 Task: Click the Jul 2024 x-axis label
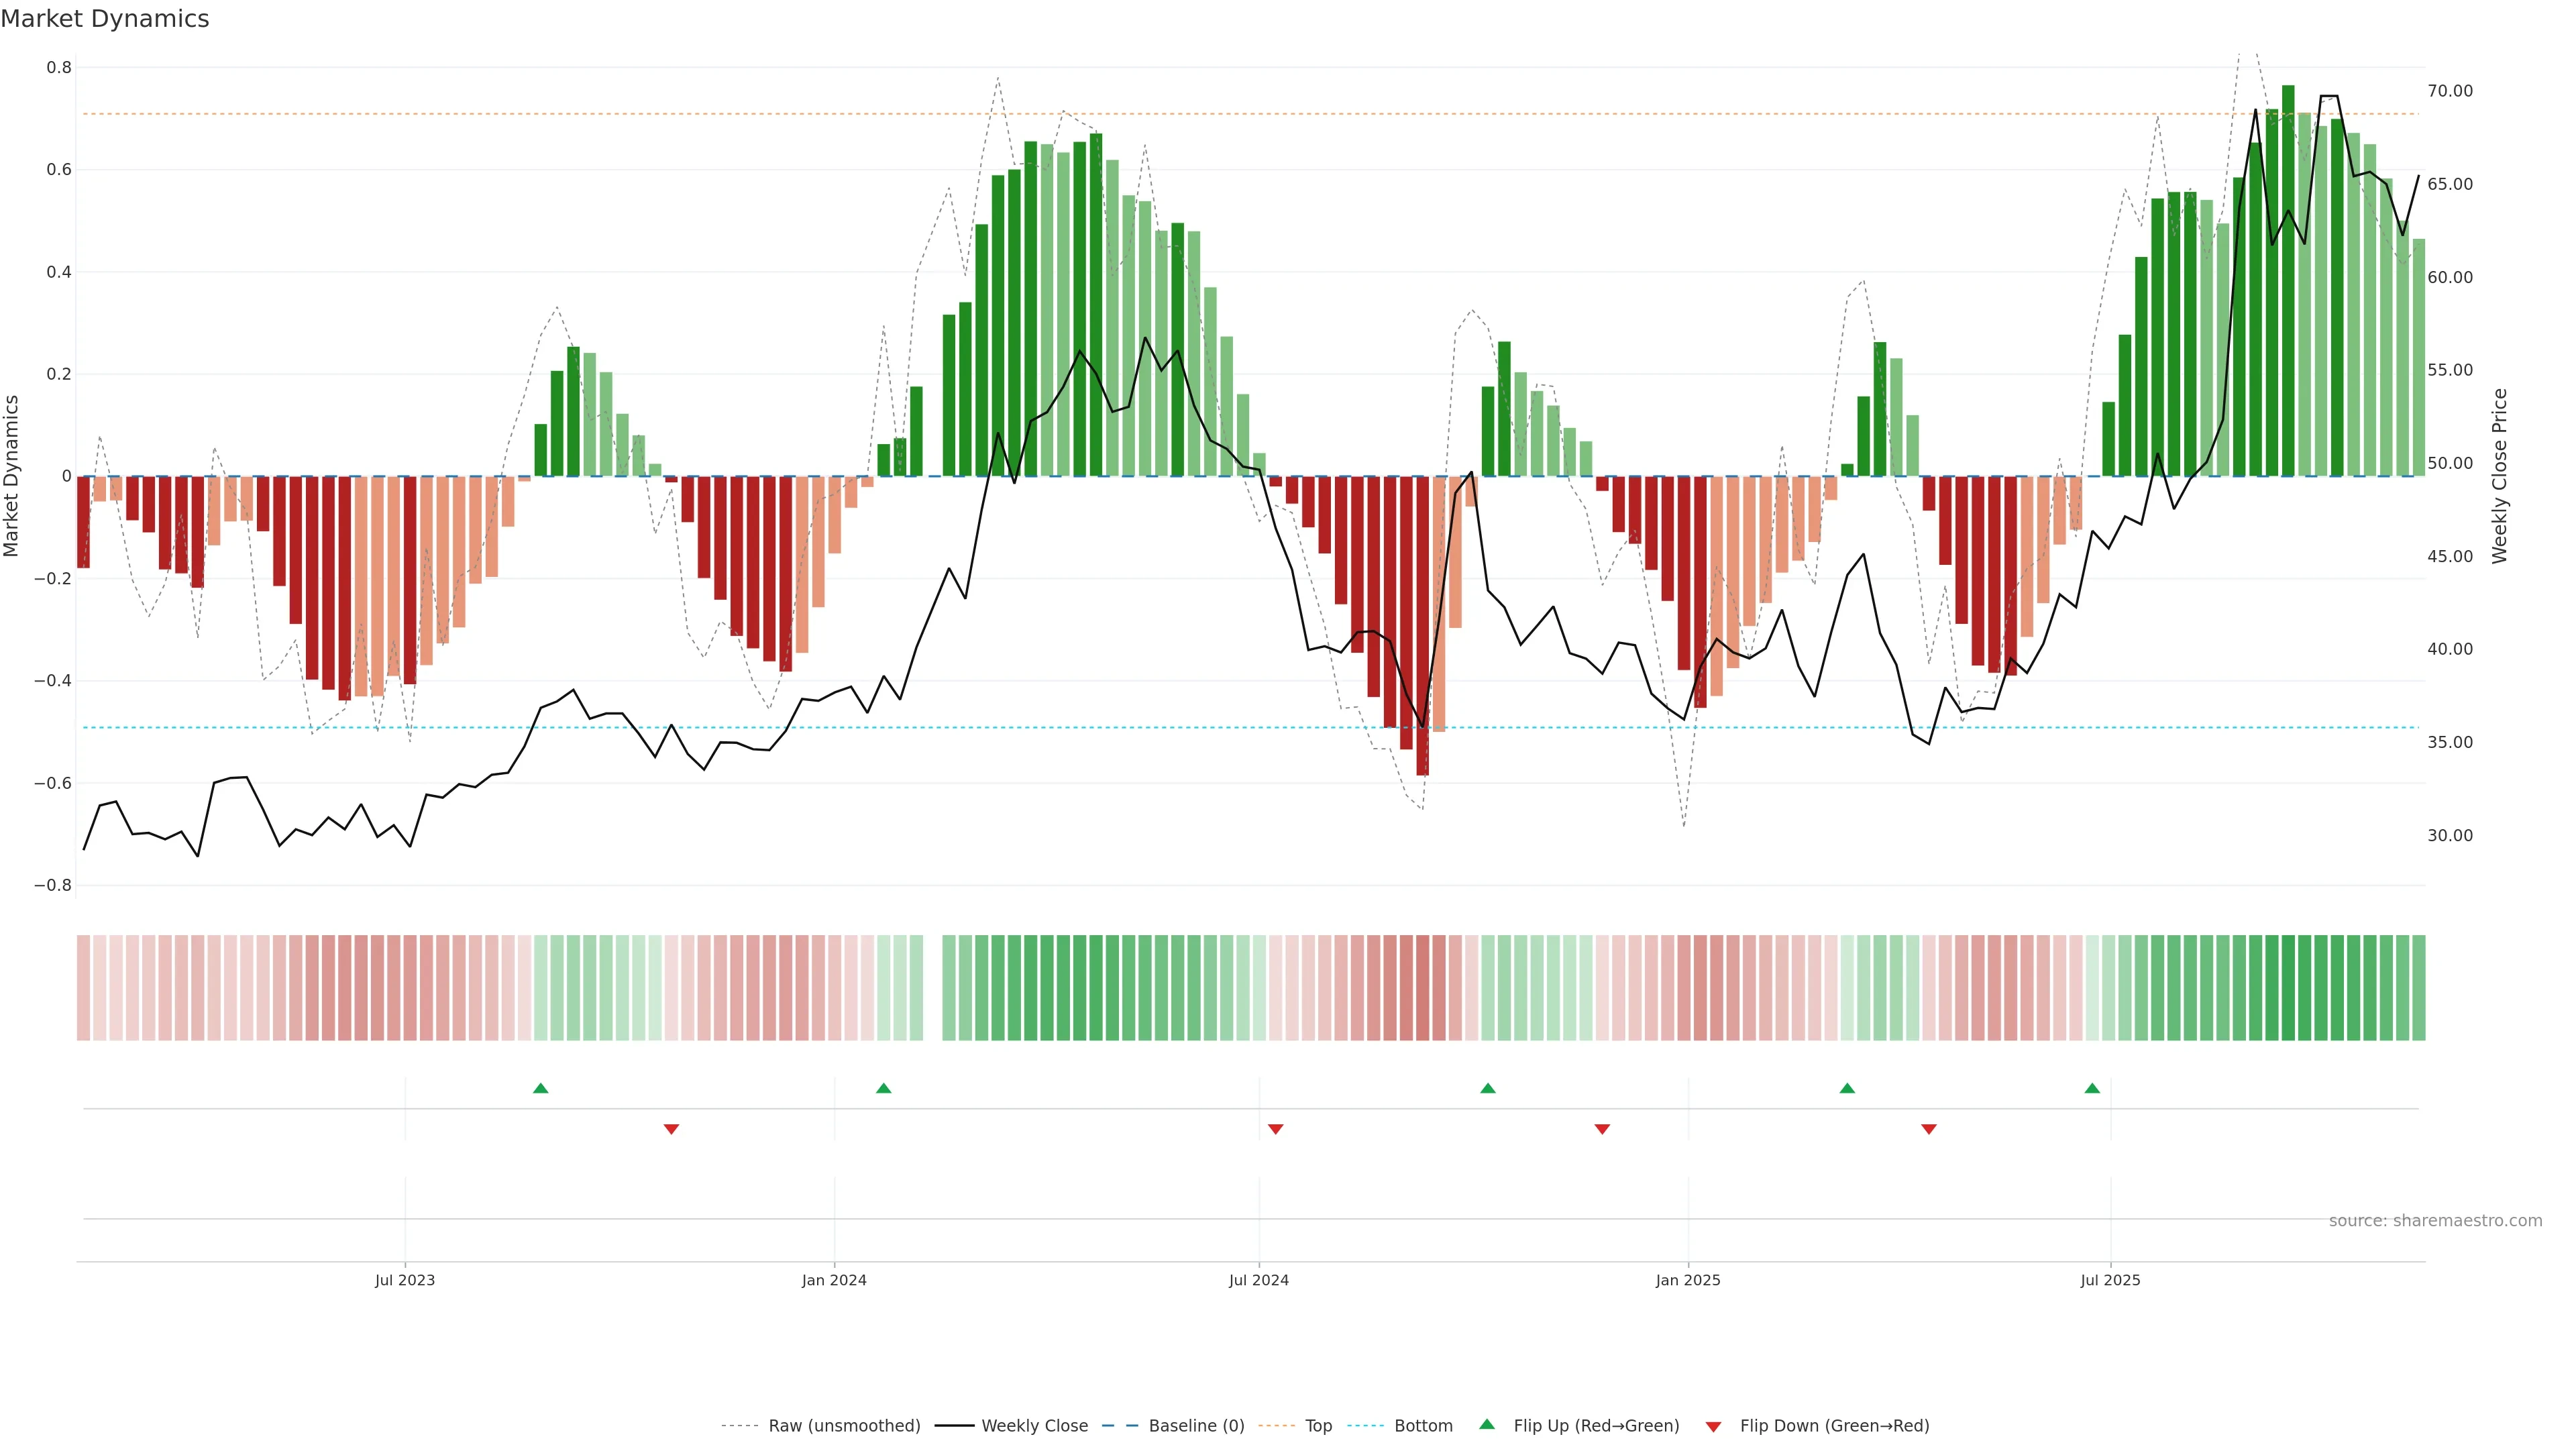coord(1258,1280)
